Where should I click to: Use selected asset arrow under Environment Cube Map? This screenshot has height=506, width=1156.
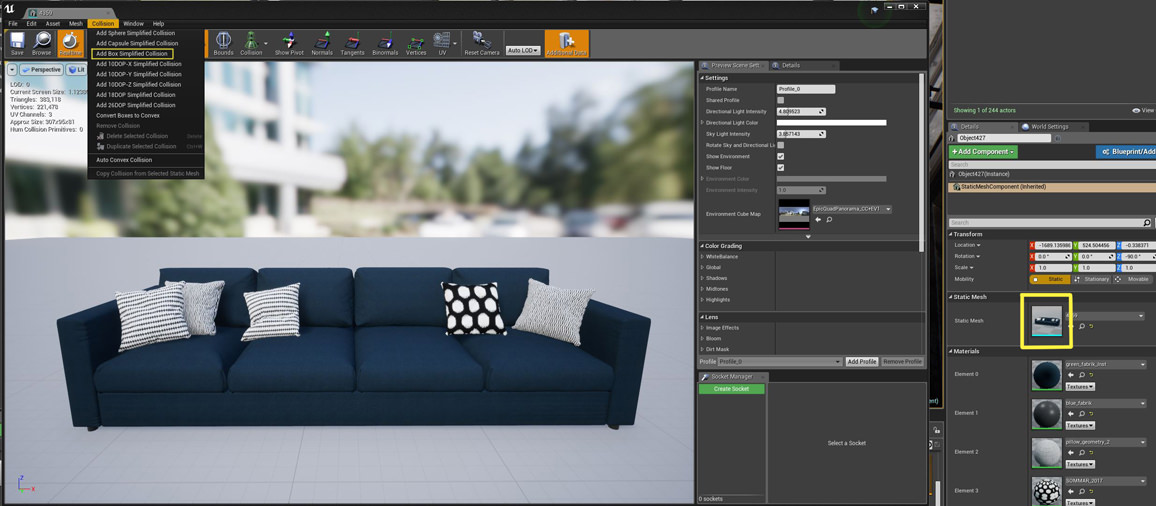[818, 219]
